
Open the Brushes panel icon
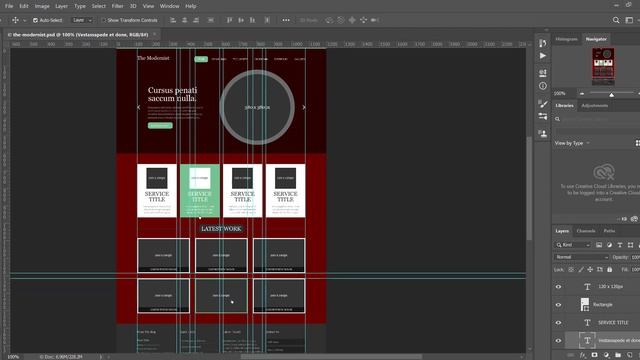(x=542, y=104)
